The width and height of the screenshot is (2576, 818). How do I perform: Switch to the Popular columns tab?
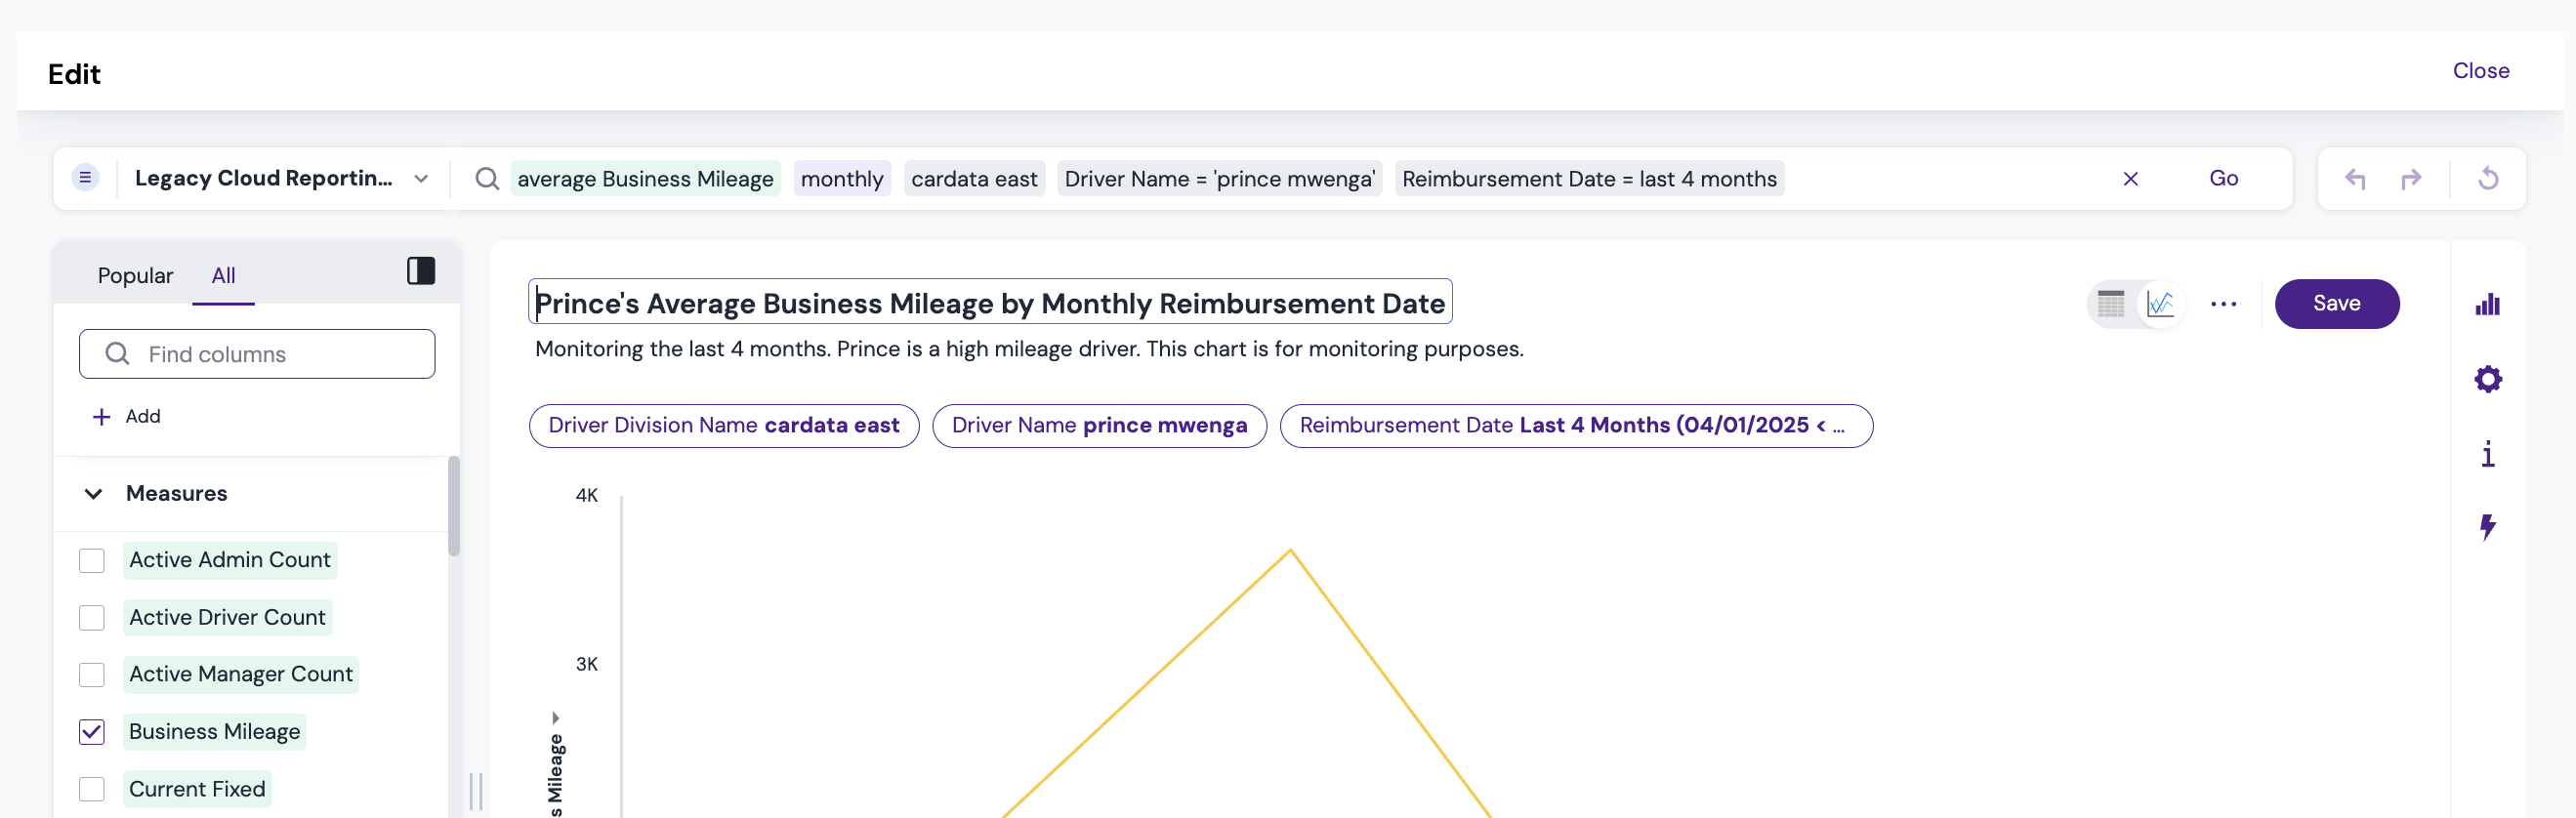[x=135, y=275]
